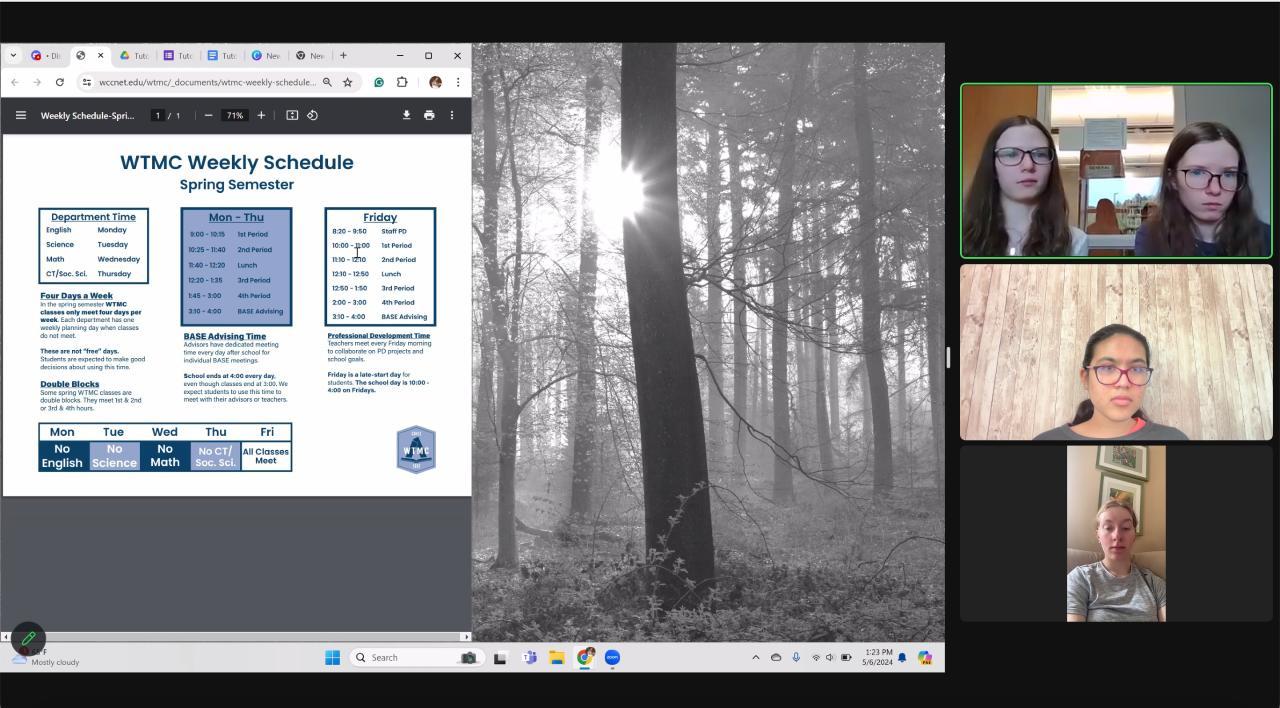
Task: Open the notifications bell icon
Action: (x=902, y=657)
